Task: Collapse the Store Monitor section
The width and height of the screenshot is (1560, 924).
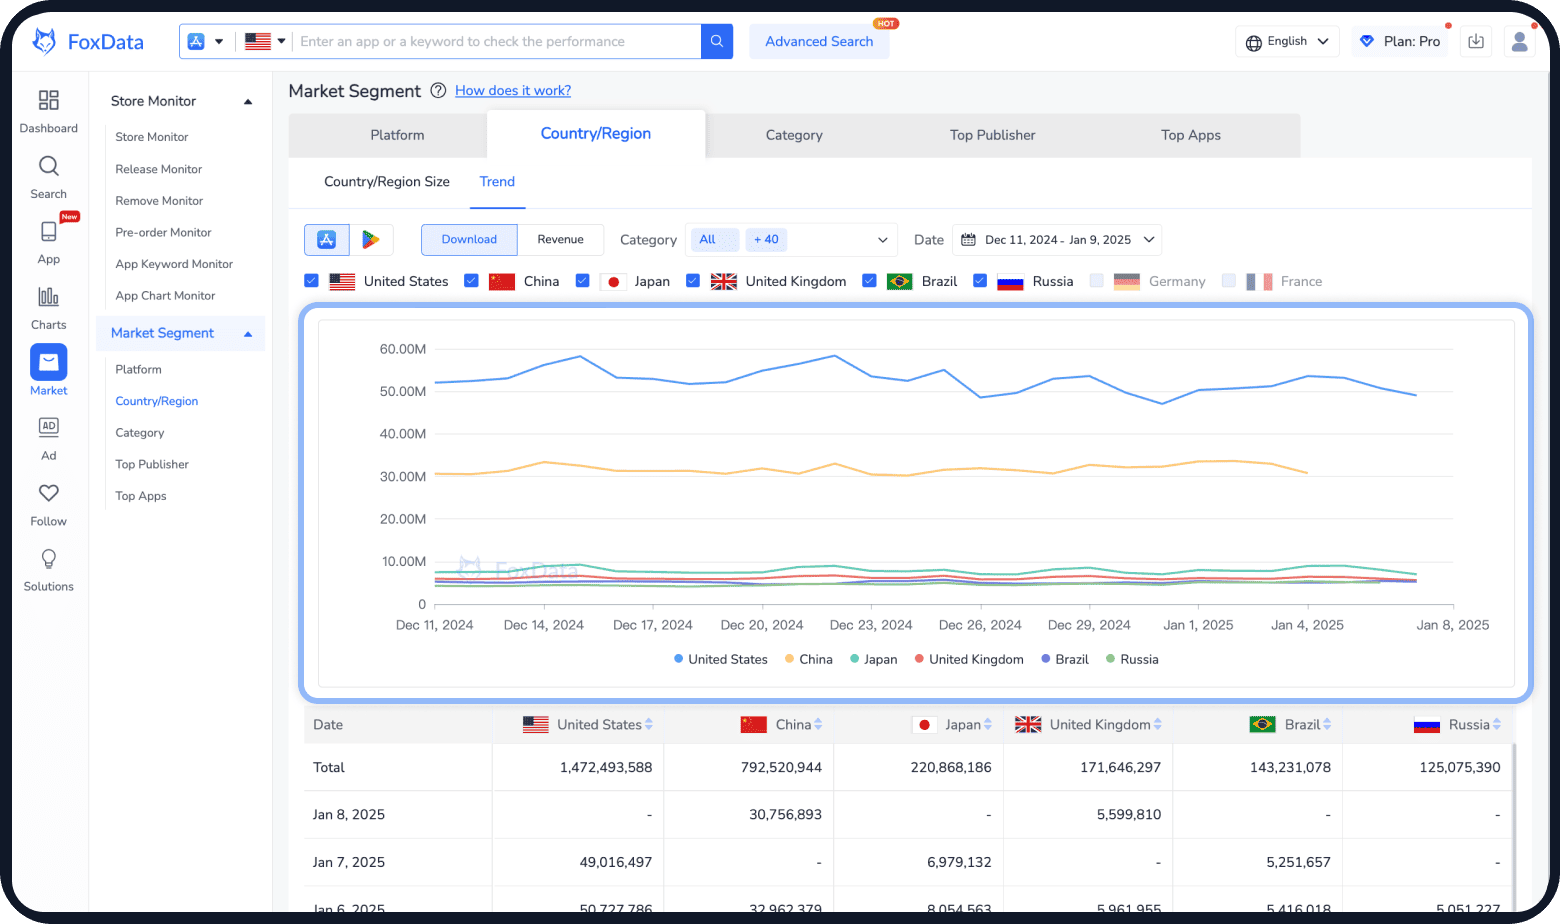Action: (248, 102)
